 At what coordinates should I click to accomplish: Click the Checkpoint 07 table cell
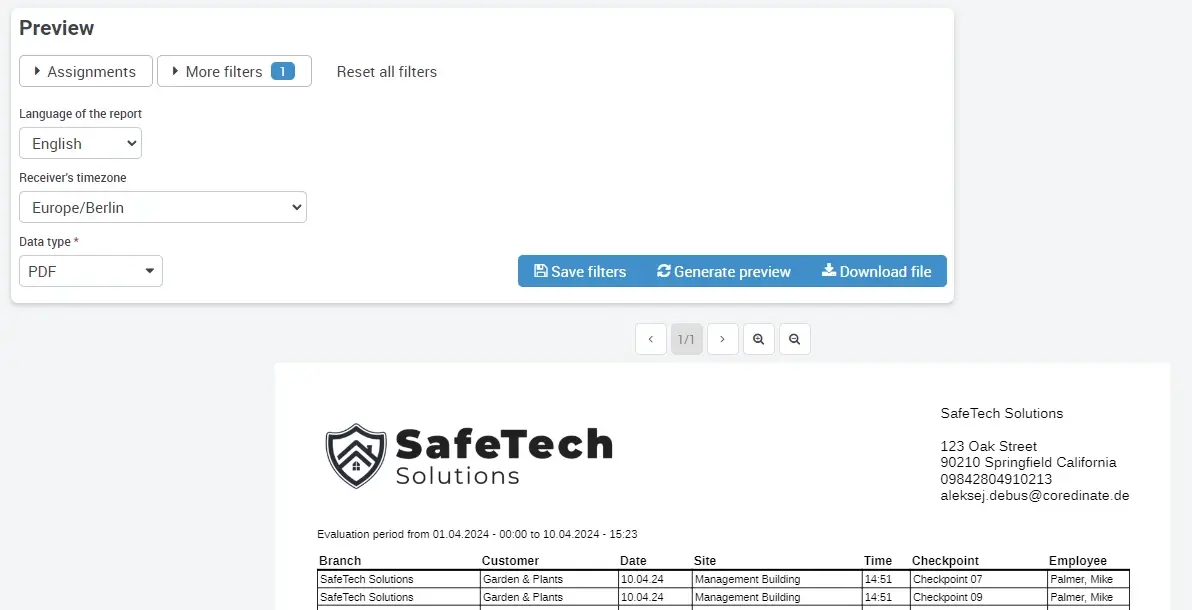[947, 579]
